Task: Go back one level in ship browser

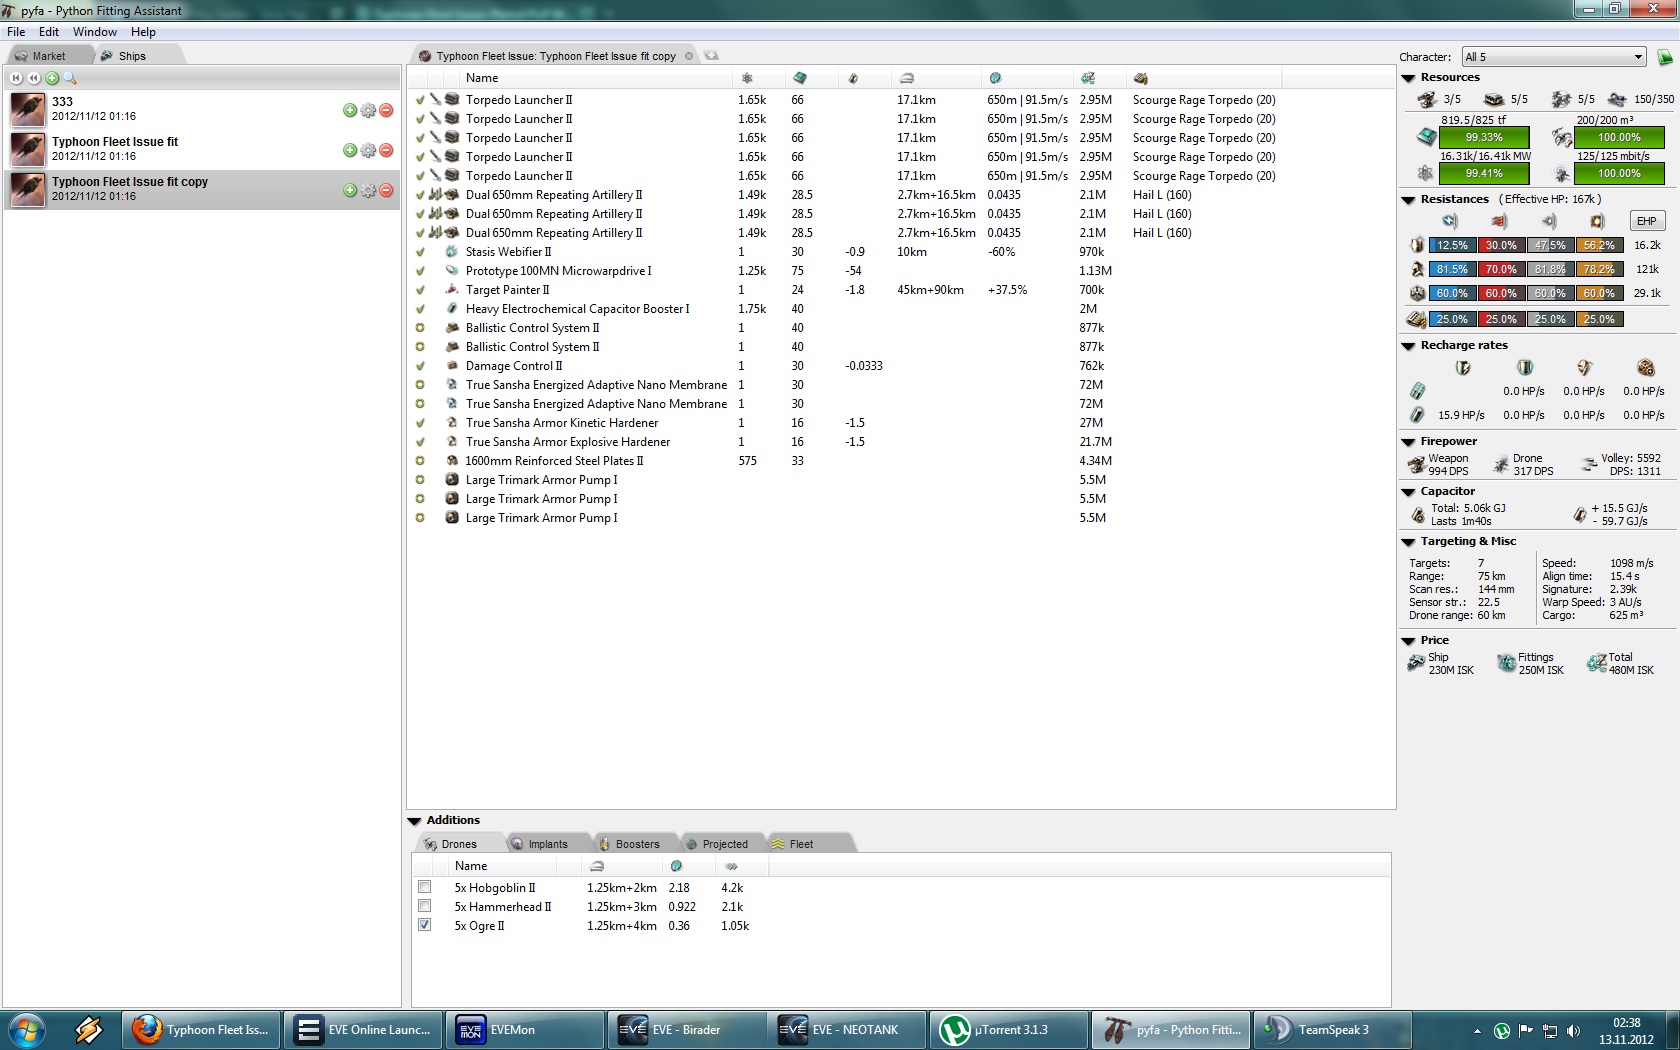Action: 34,78
